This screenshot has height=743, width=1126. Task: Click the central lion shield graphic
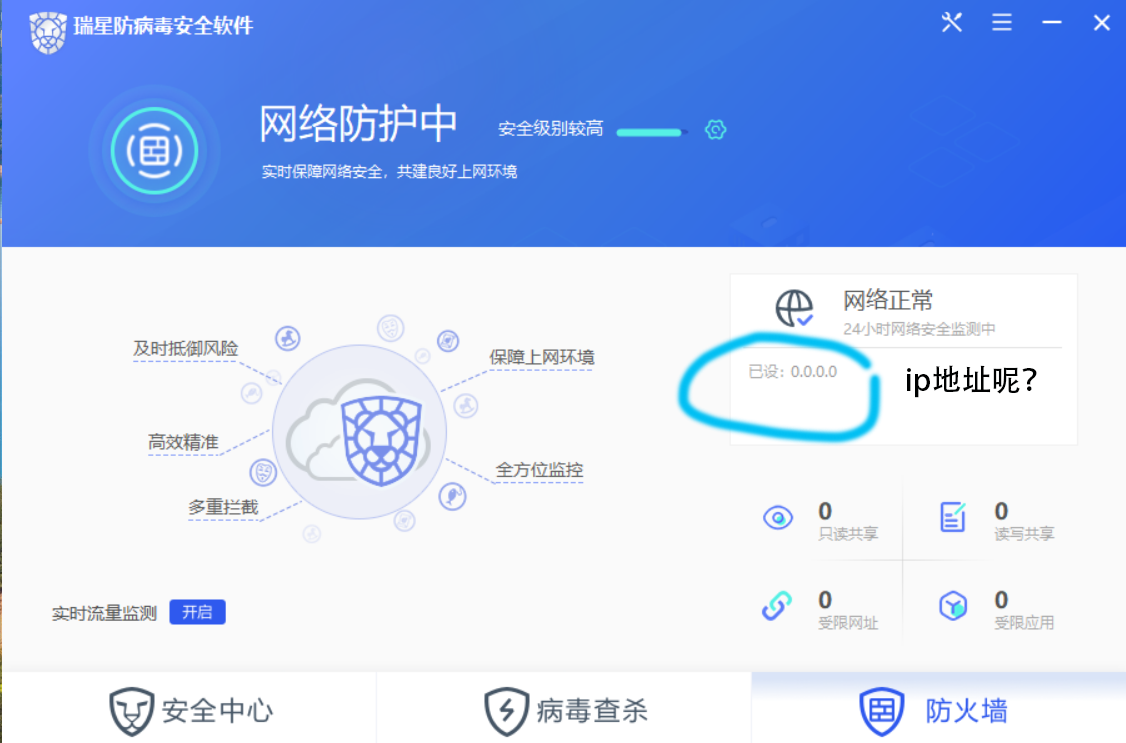pyautogui.click(x=381, y=440)
